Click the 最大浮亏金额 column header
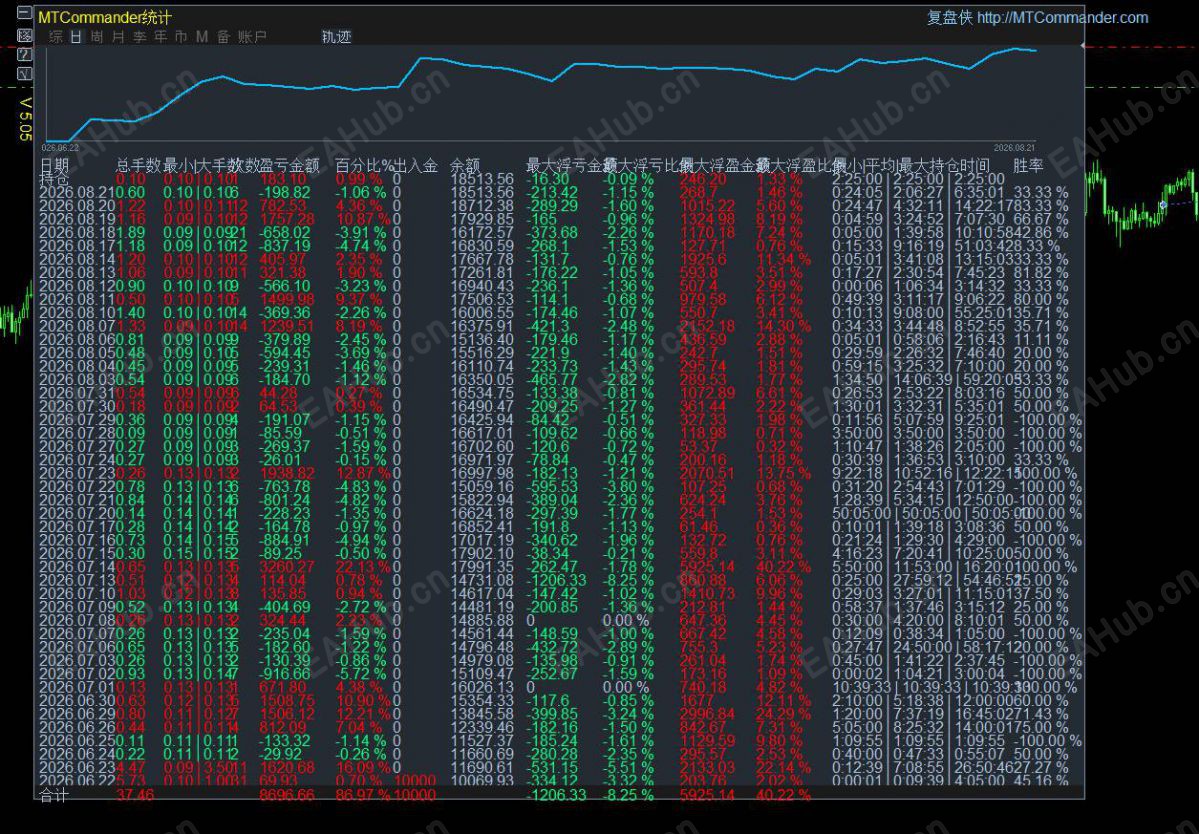1199x834 pixels. [x=570, y=166]
